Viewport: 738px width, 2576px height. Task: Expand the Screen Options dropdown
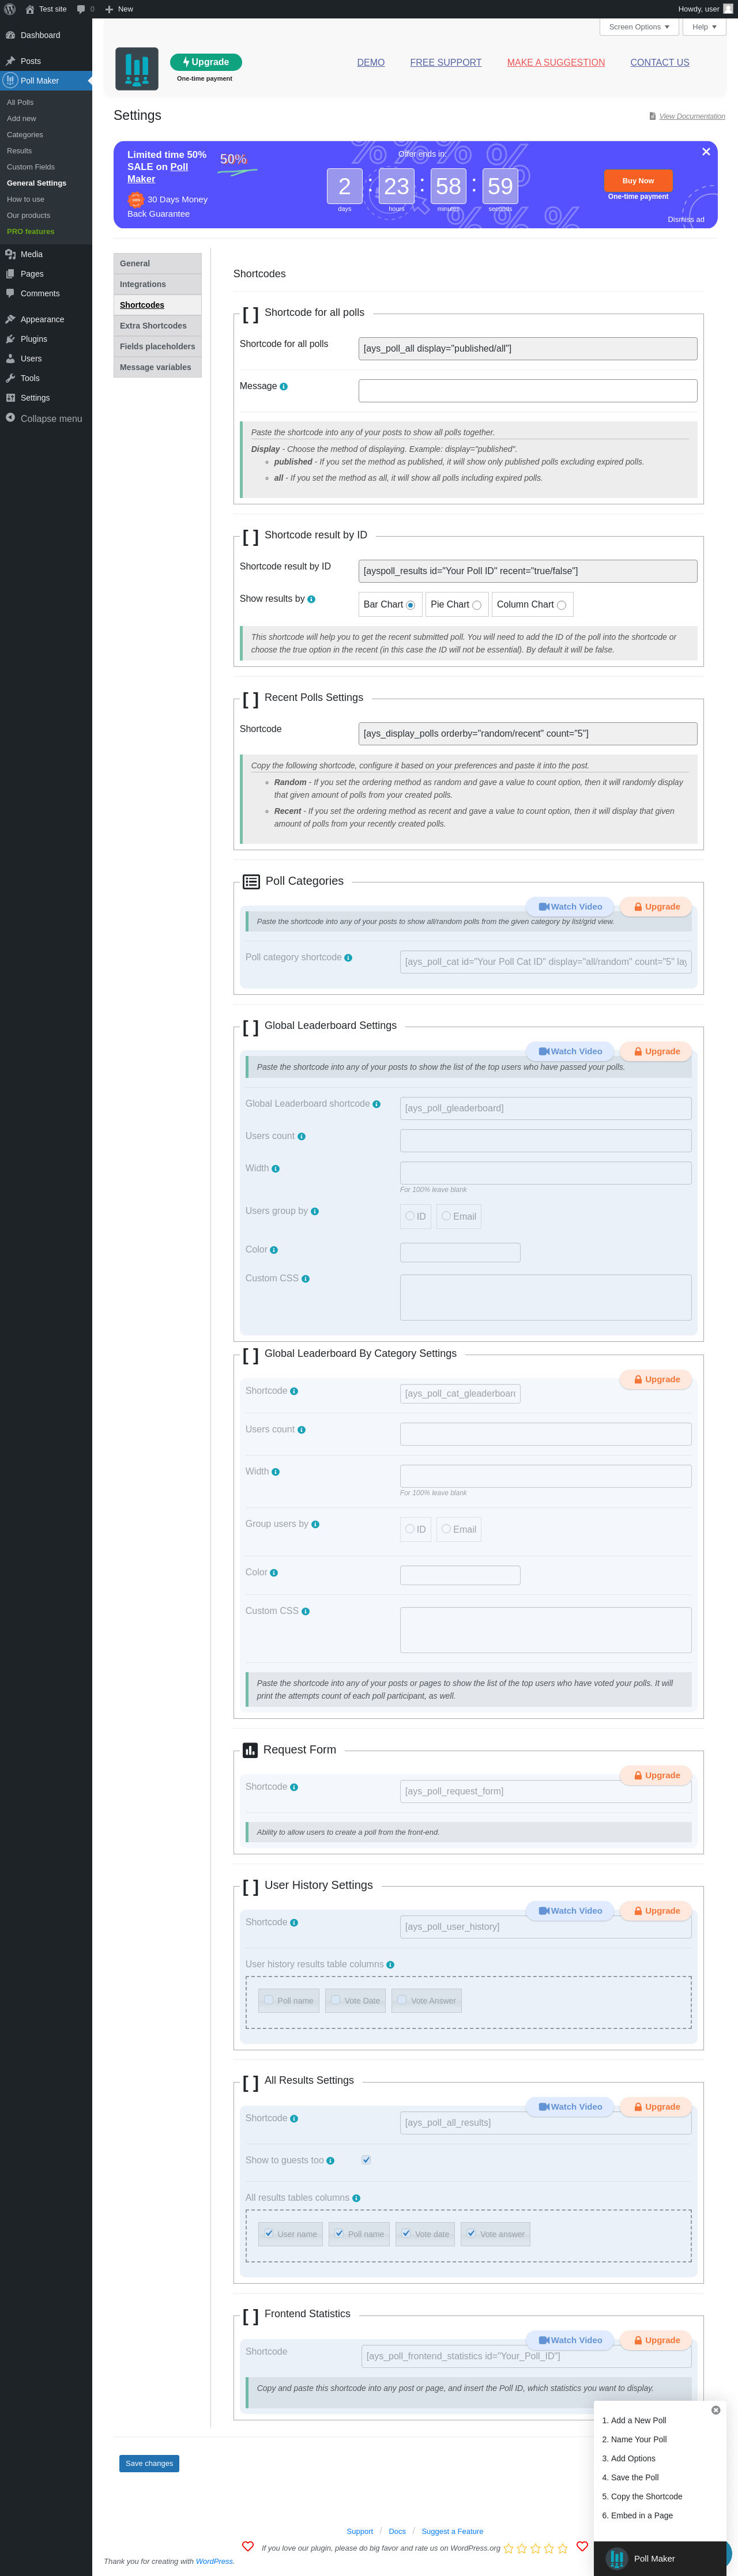pyautogui.click(x=639, y=27)
